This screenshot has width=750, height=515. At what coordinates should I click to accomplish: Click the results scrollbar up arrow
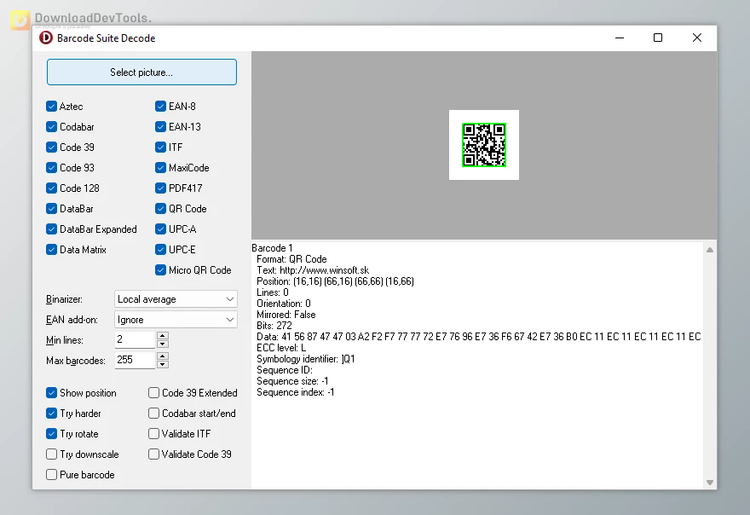710,250
